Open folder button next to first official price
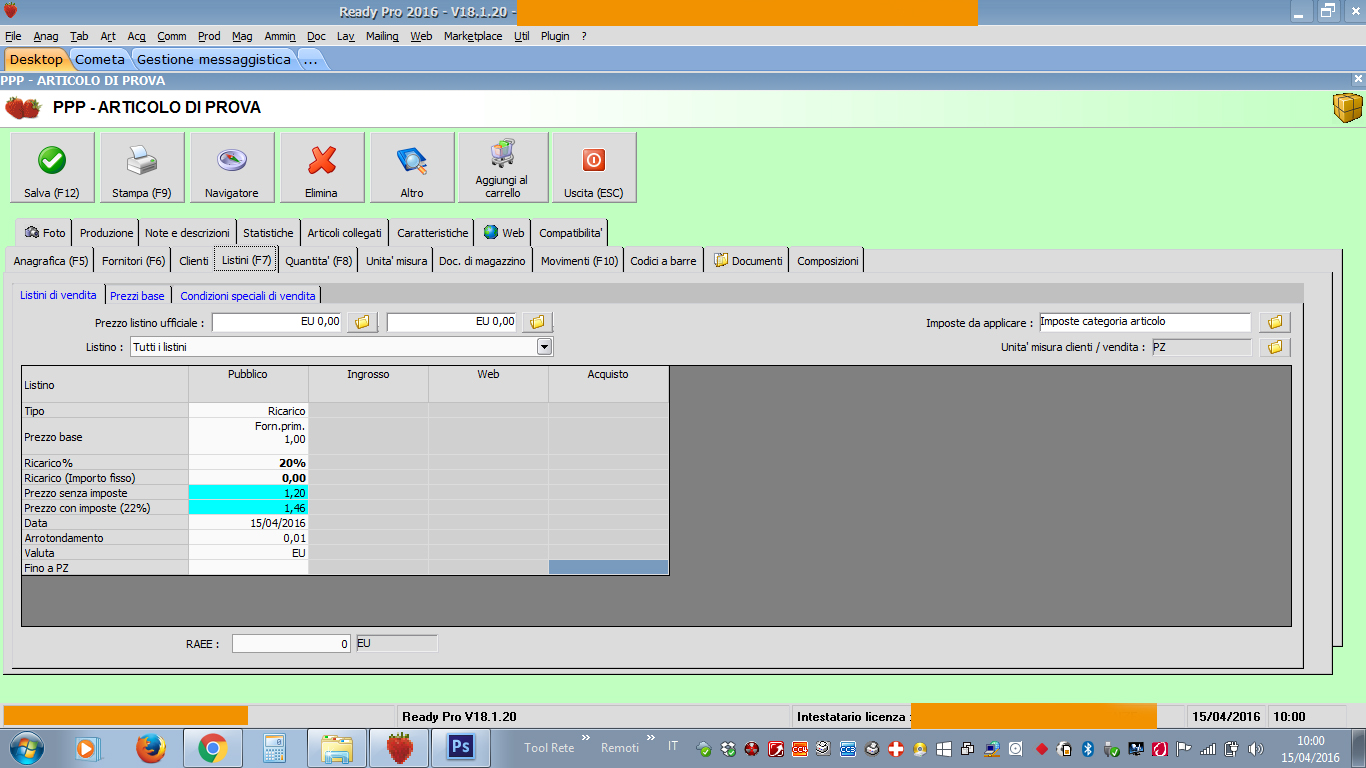 pyautogui.click(x=362, y=322)
